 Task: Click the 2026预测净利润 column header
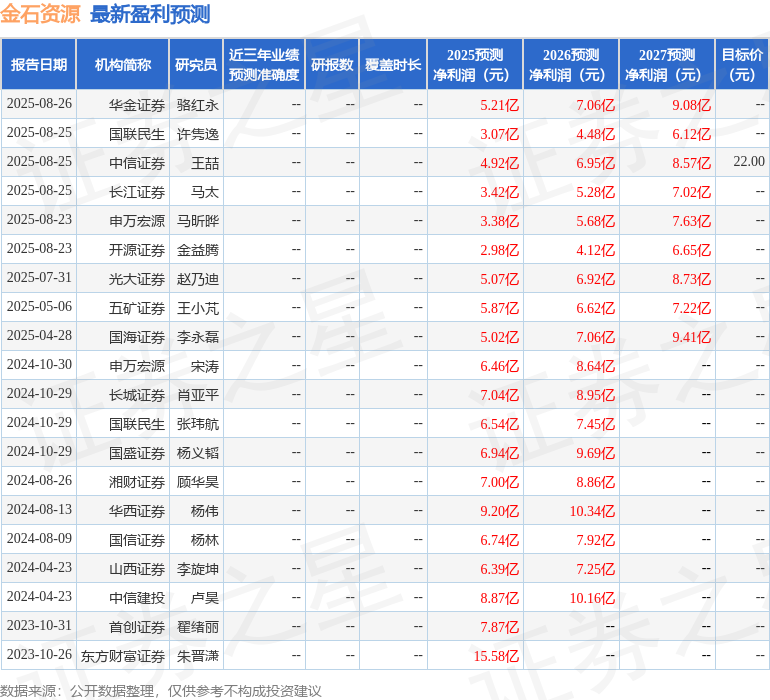point(571,64)
